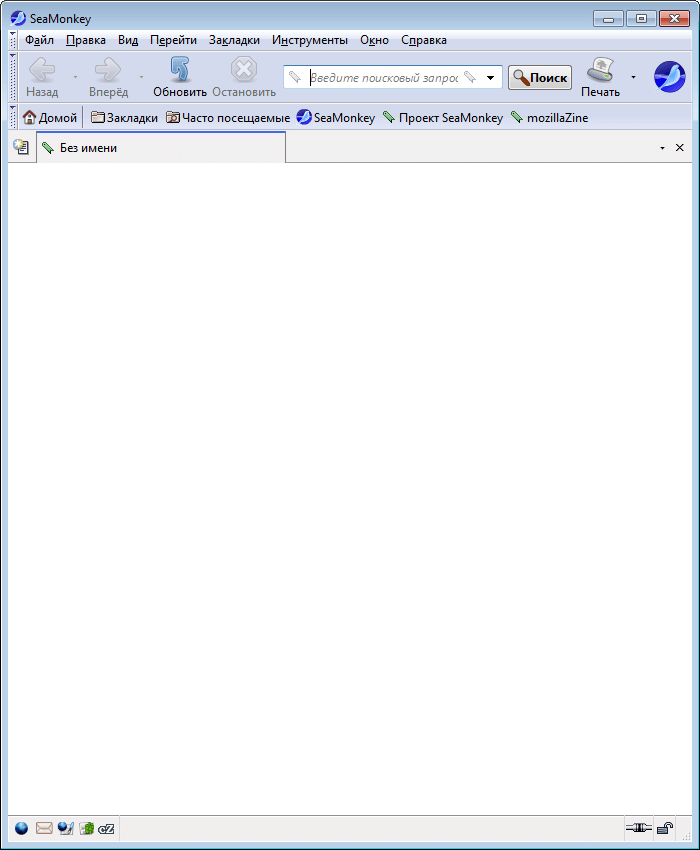This screenshot has height=850, width=700.
Task: Open the Вид menu
Action: (128, 40)
